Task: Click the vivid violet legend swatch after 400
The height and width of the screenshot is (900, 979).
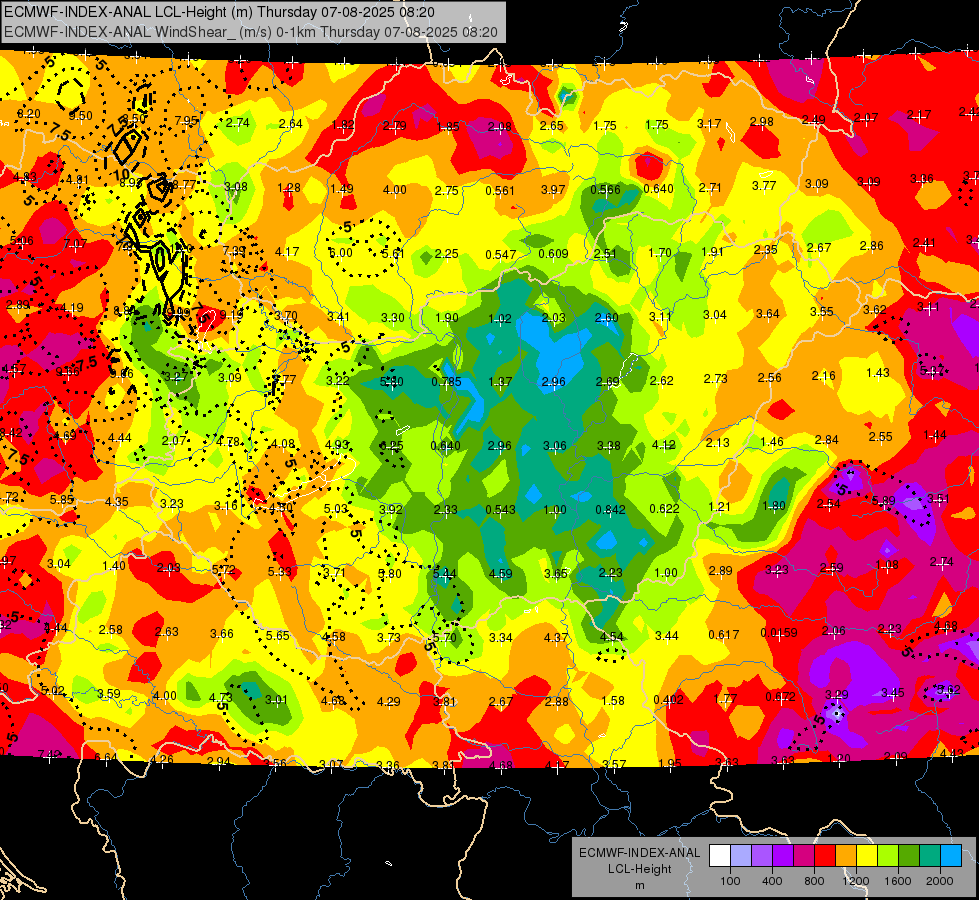Action: (783, 856)
